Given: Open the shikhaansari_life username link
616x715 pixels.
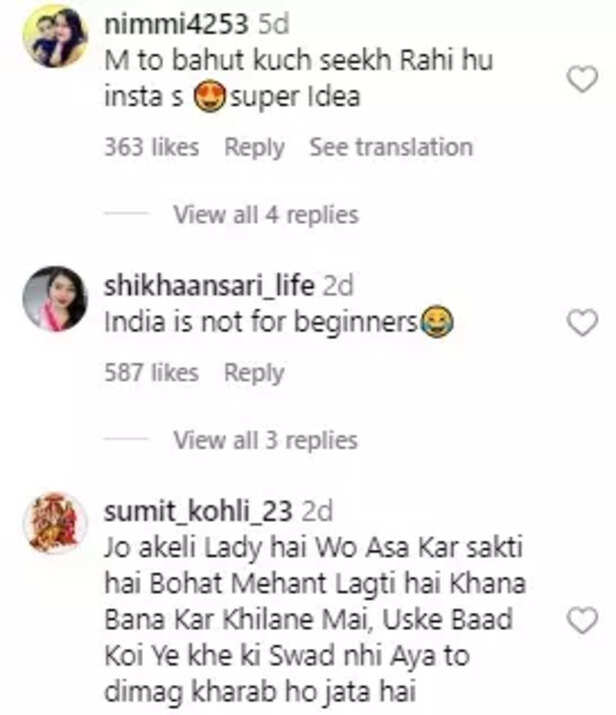Looking at the screenshot, I should point(209,286).
